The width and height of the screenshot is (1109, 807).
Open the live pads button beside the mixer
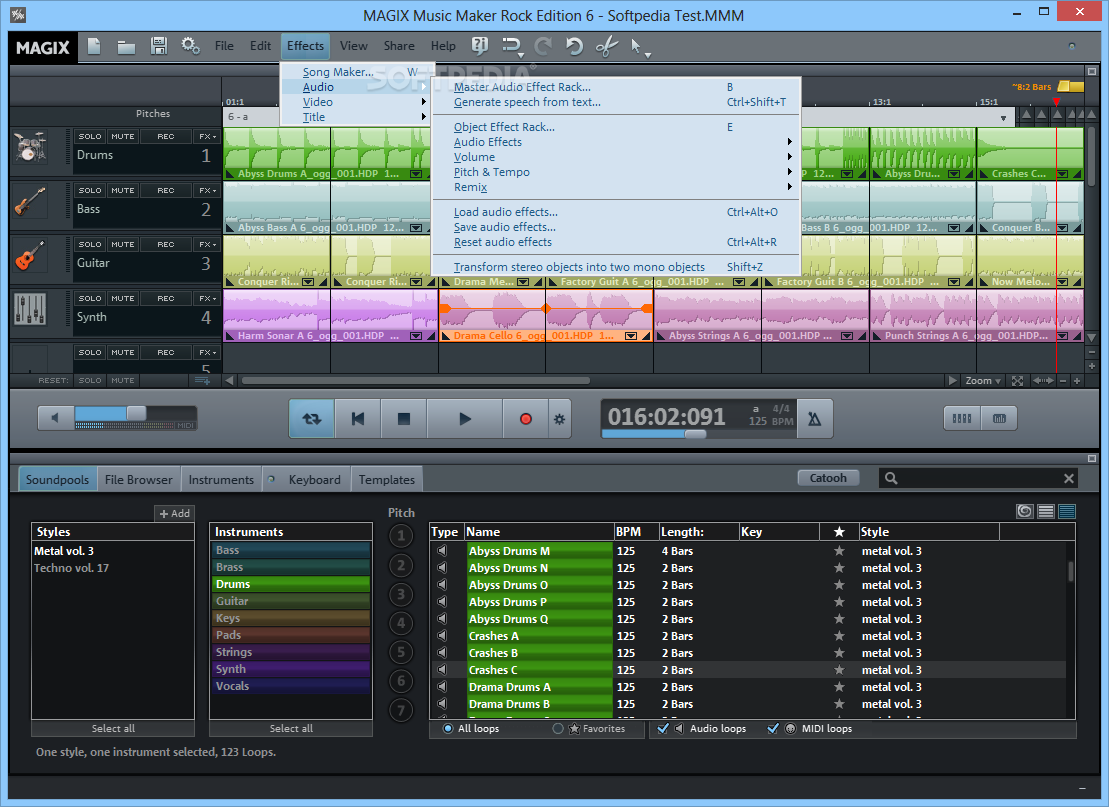pos(999,419)
